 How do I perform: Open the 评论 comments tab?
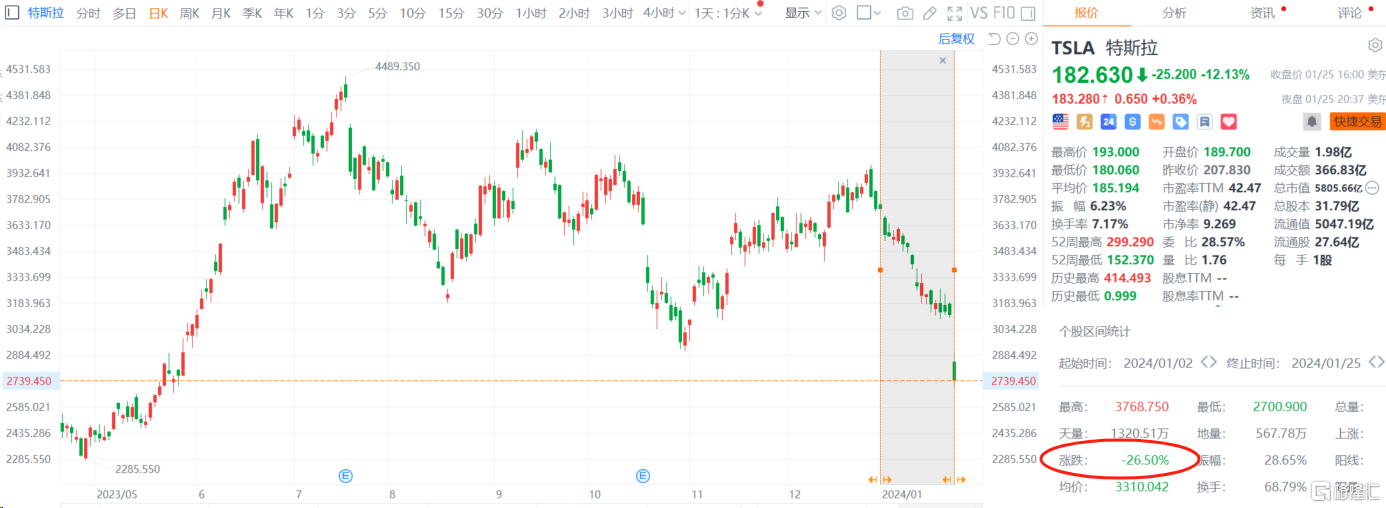click(1349, 13)
